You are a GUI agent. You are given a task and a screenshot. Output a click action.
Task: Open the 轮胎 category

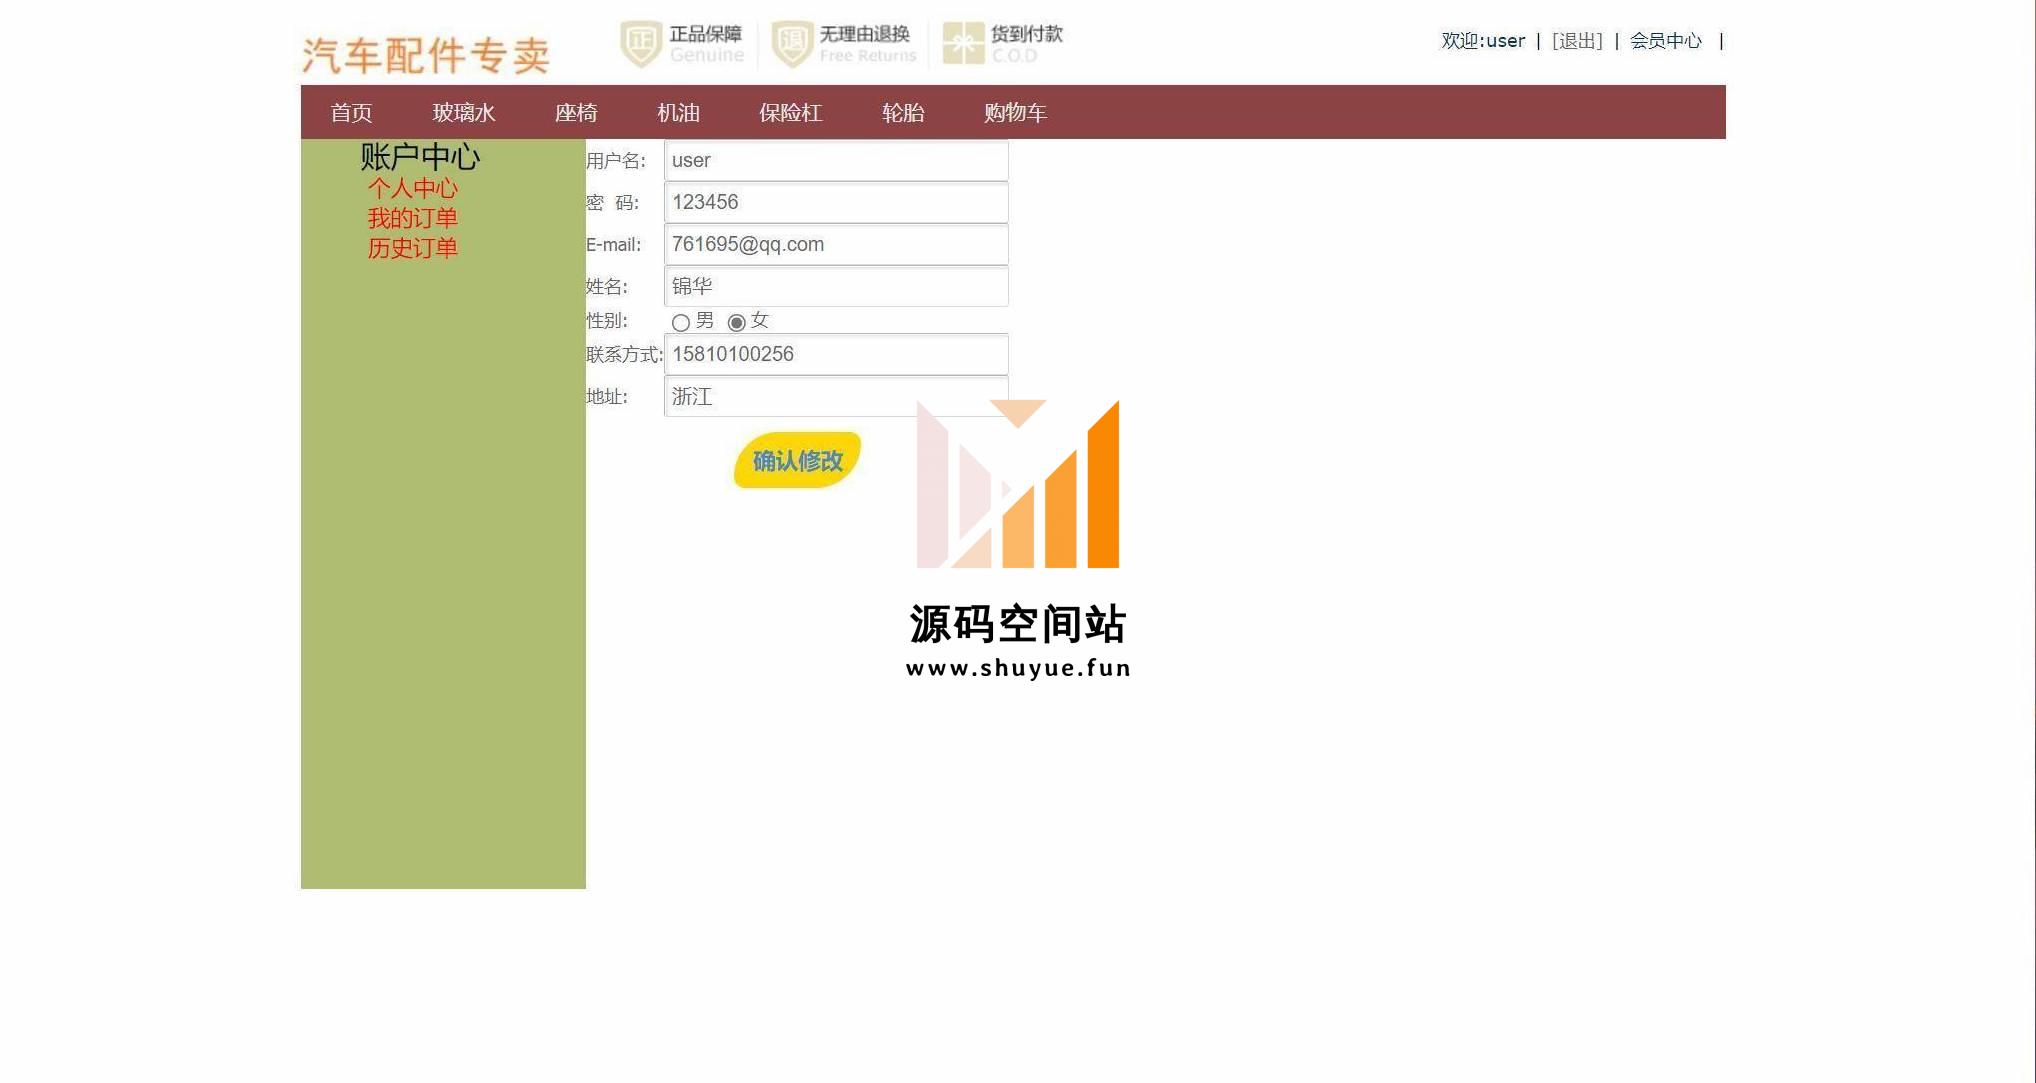pos(903,113)
